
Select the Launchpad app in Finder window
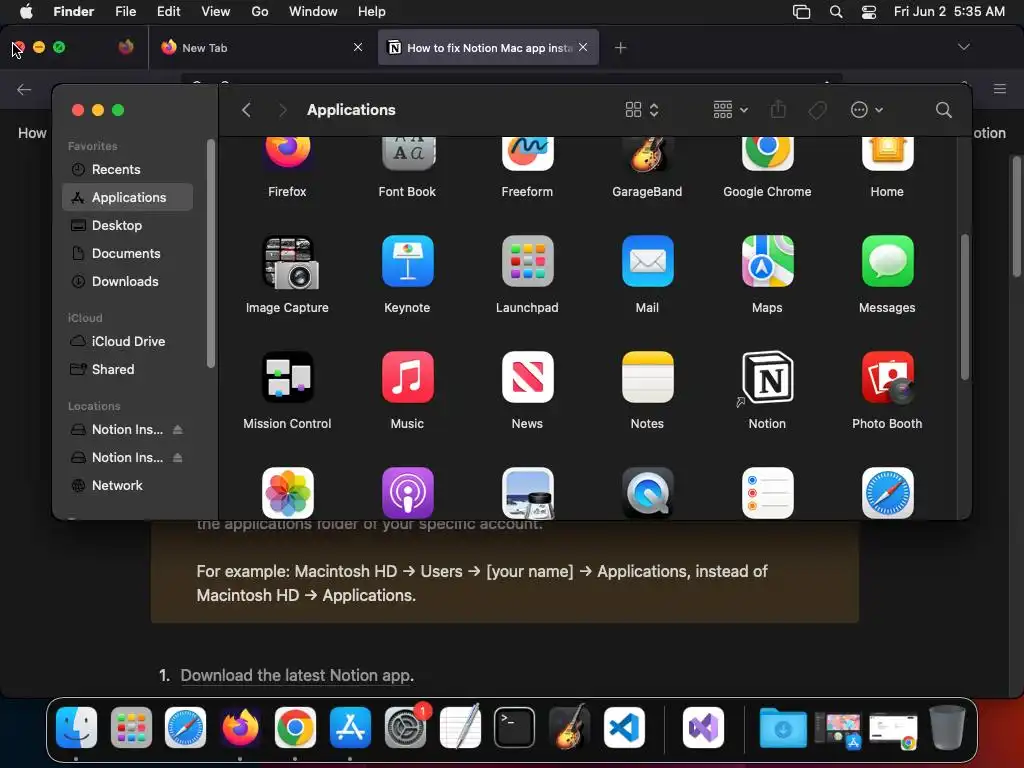[527, 261]
